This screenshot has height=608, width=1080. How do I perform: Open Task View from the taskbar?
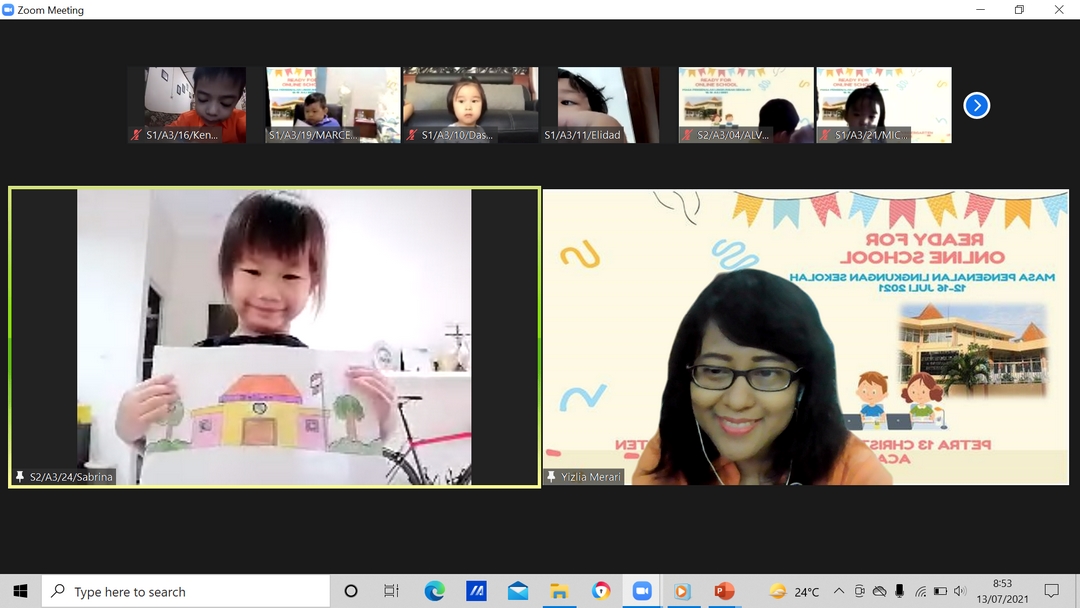[x=392, y=591]
